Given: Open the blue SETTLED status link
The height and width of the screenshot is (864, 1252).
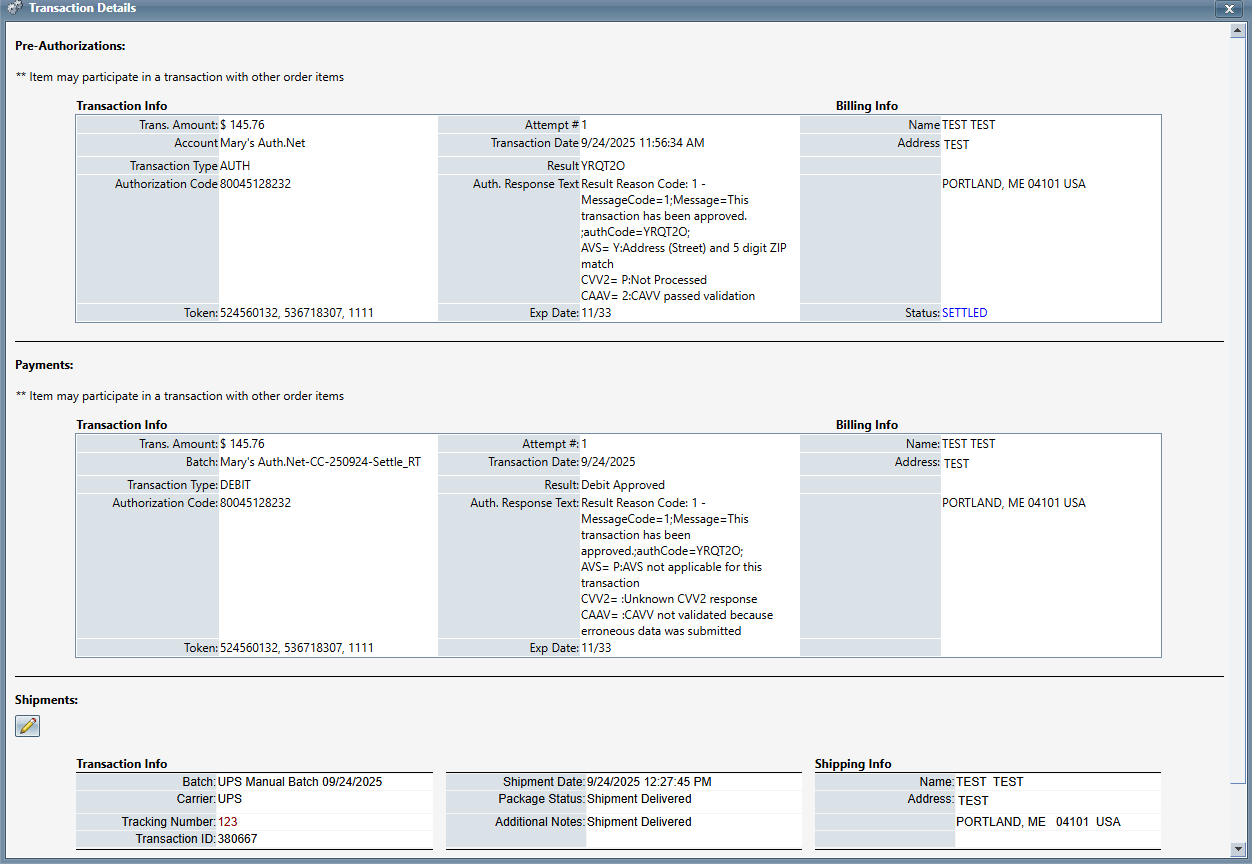Looking at the screenshot, I should (964, 313).
